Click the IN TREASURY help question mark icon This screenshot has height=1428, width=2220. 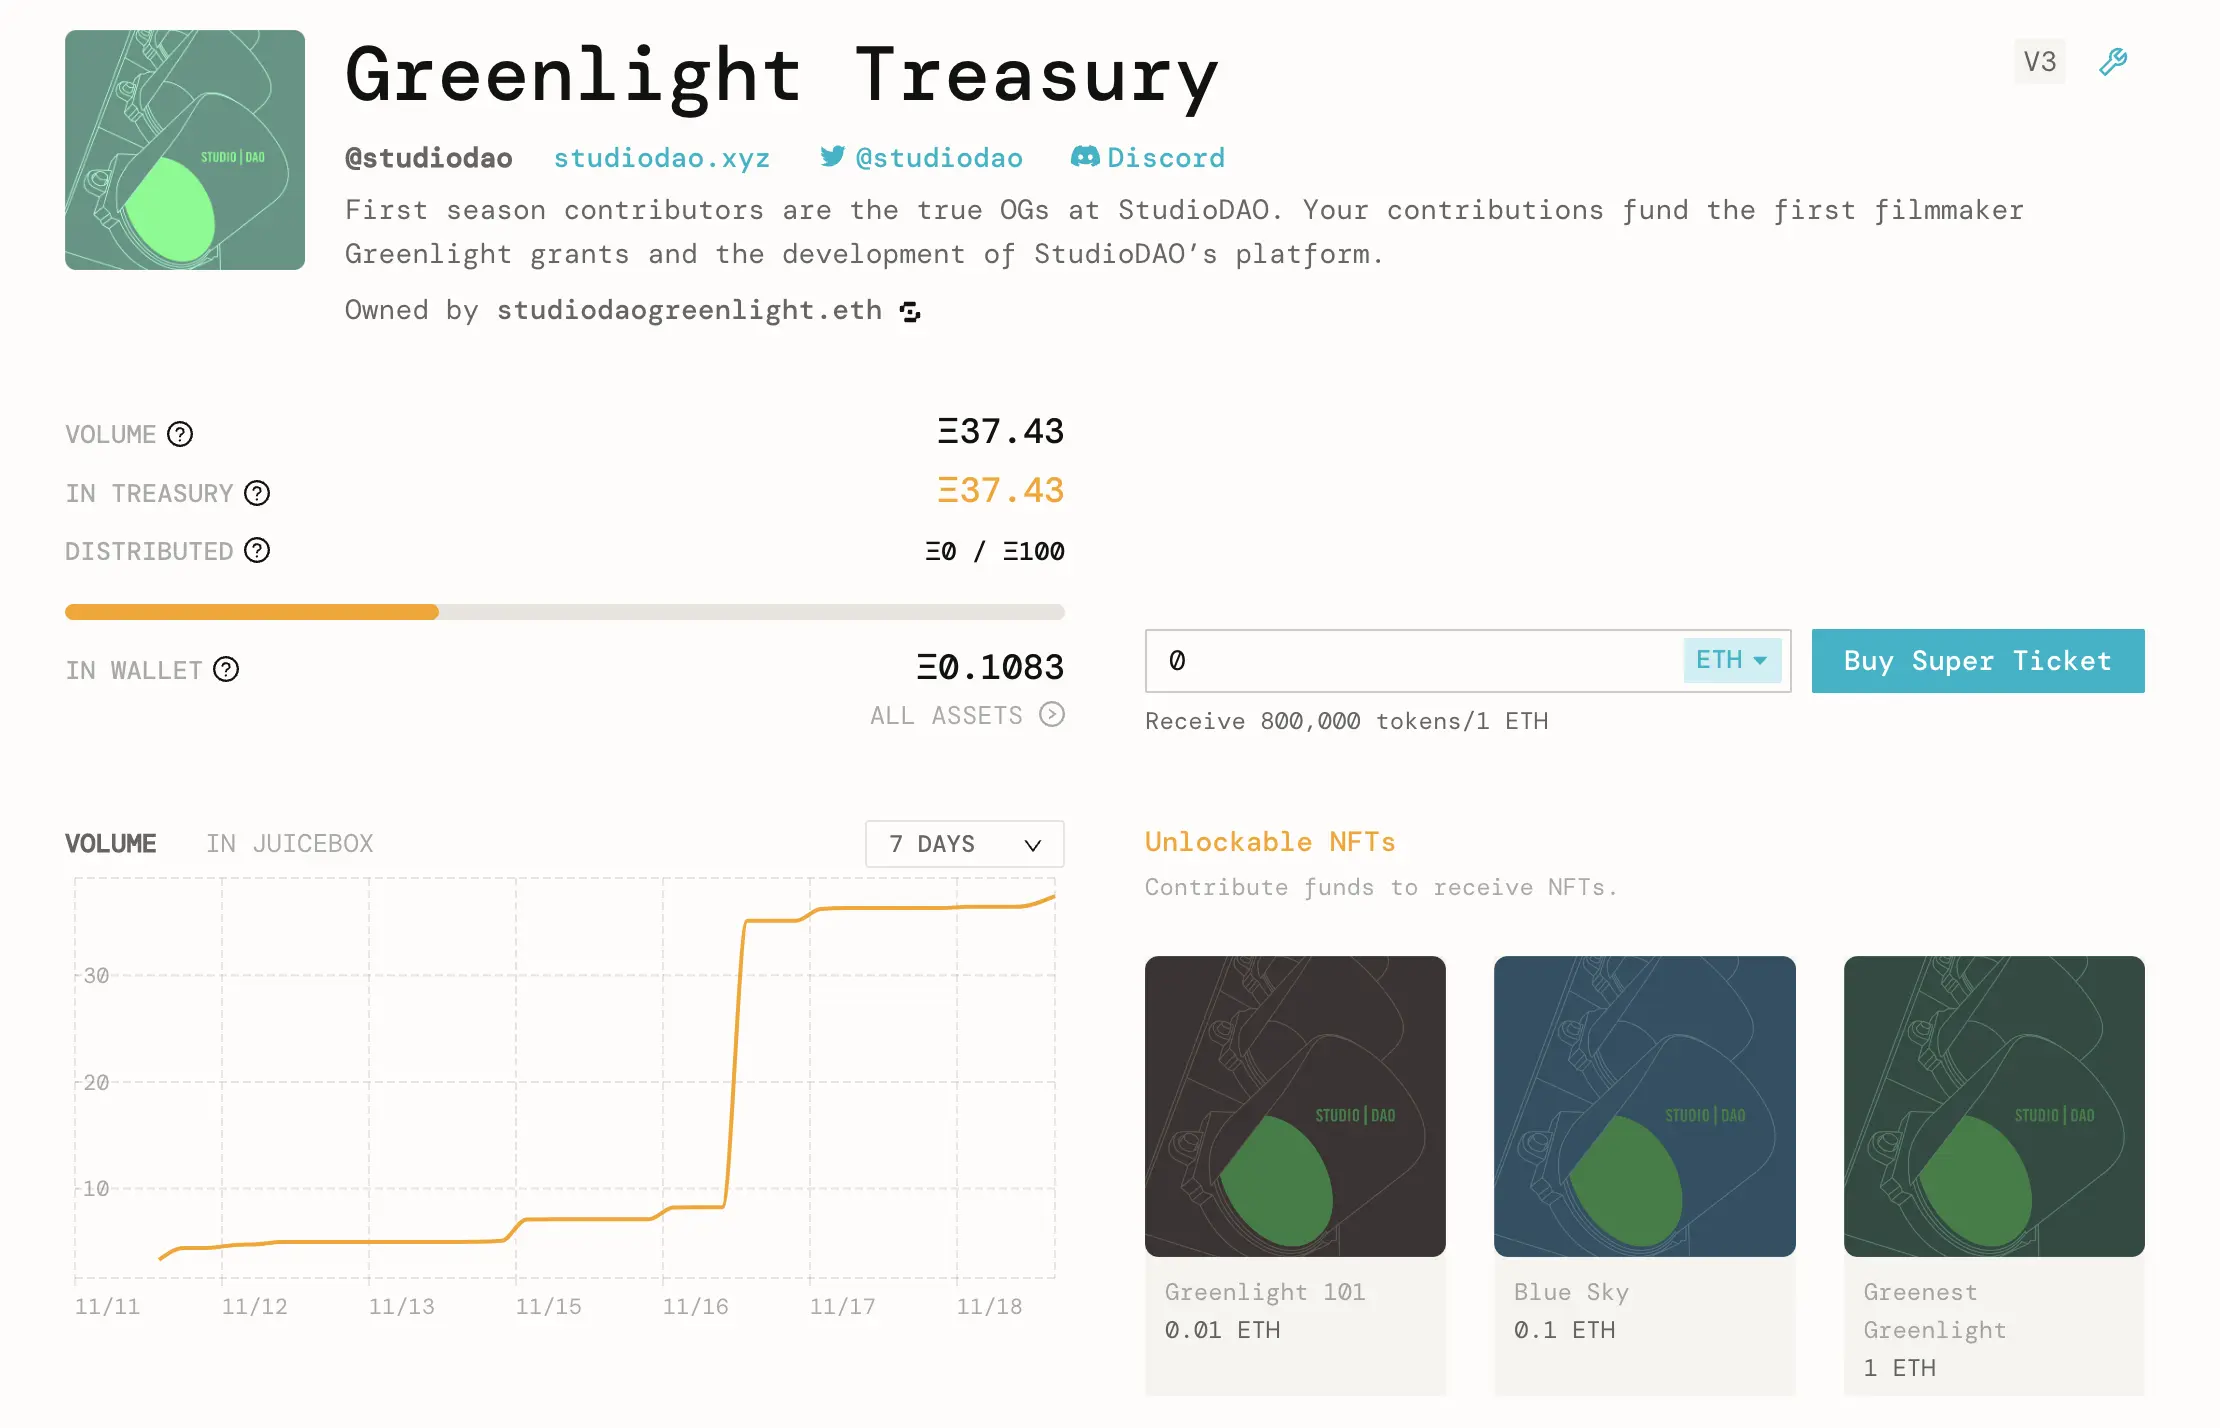(x=257, y=493)
